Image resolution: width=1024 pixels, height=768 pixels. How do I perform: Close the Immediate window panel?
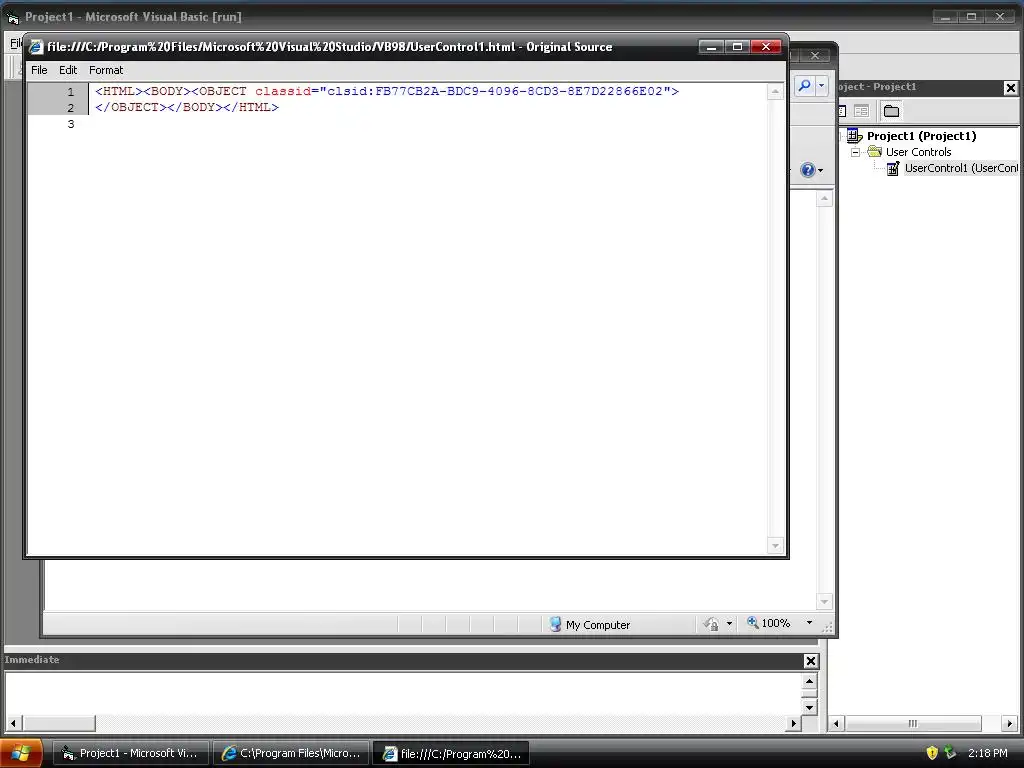tap(810, 661)
